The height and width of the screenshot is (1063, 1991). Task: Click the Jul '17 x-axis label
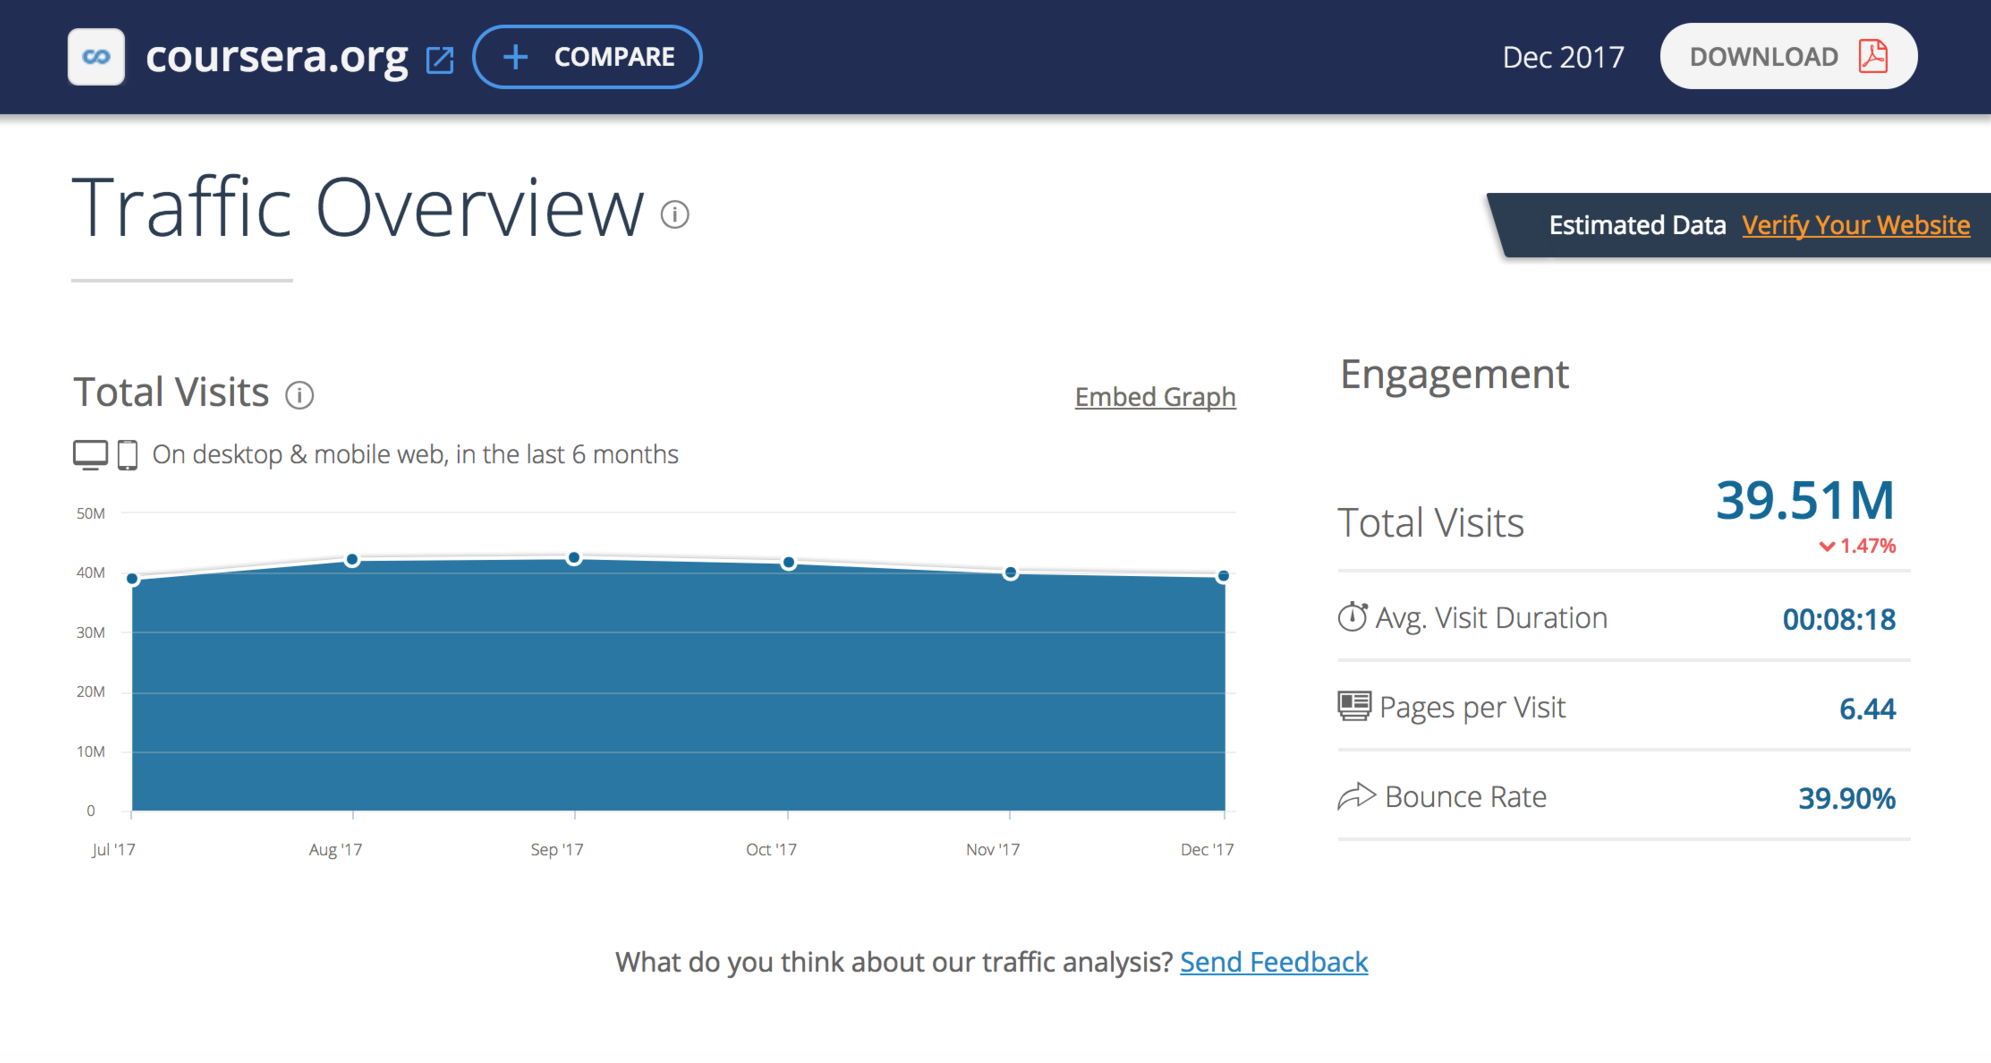tap(113, 849)
